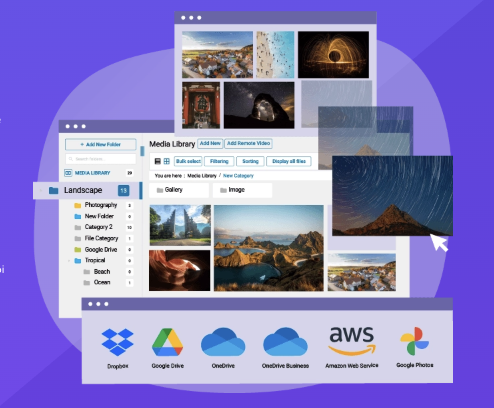This screenshot has height=408, width=494.
Task: Click the gray Ocean folder icon
Action: point(87,283)
